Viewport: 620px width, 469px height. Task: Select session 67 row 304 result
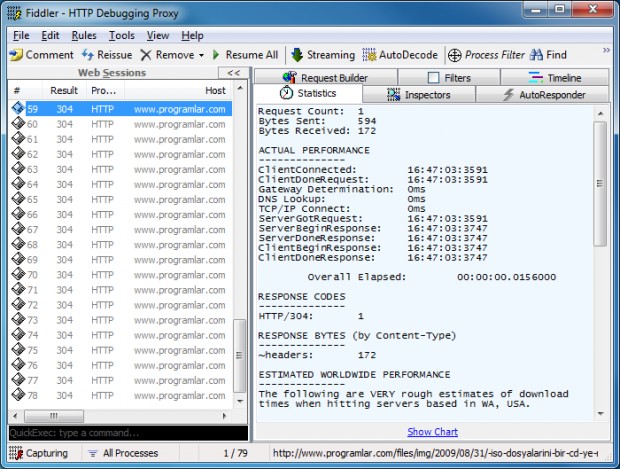tap(64, 230)
